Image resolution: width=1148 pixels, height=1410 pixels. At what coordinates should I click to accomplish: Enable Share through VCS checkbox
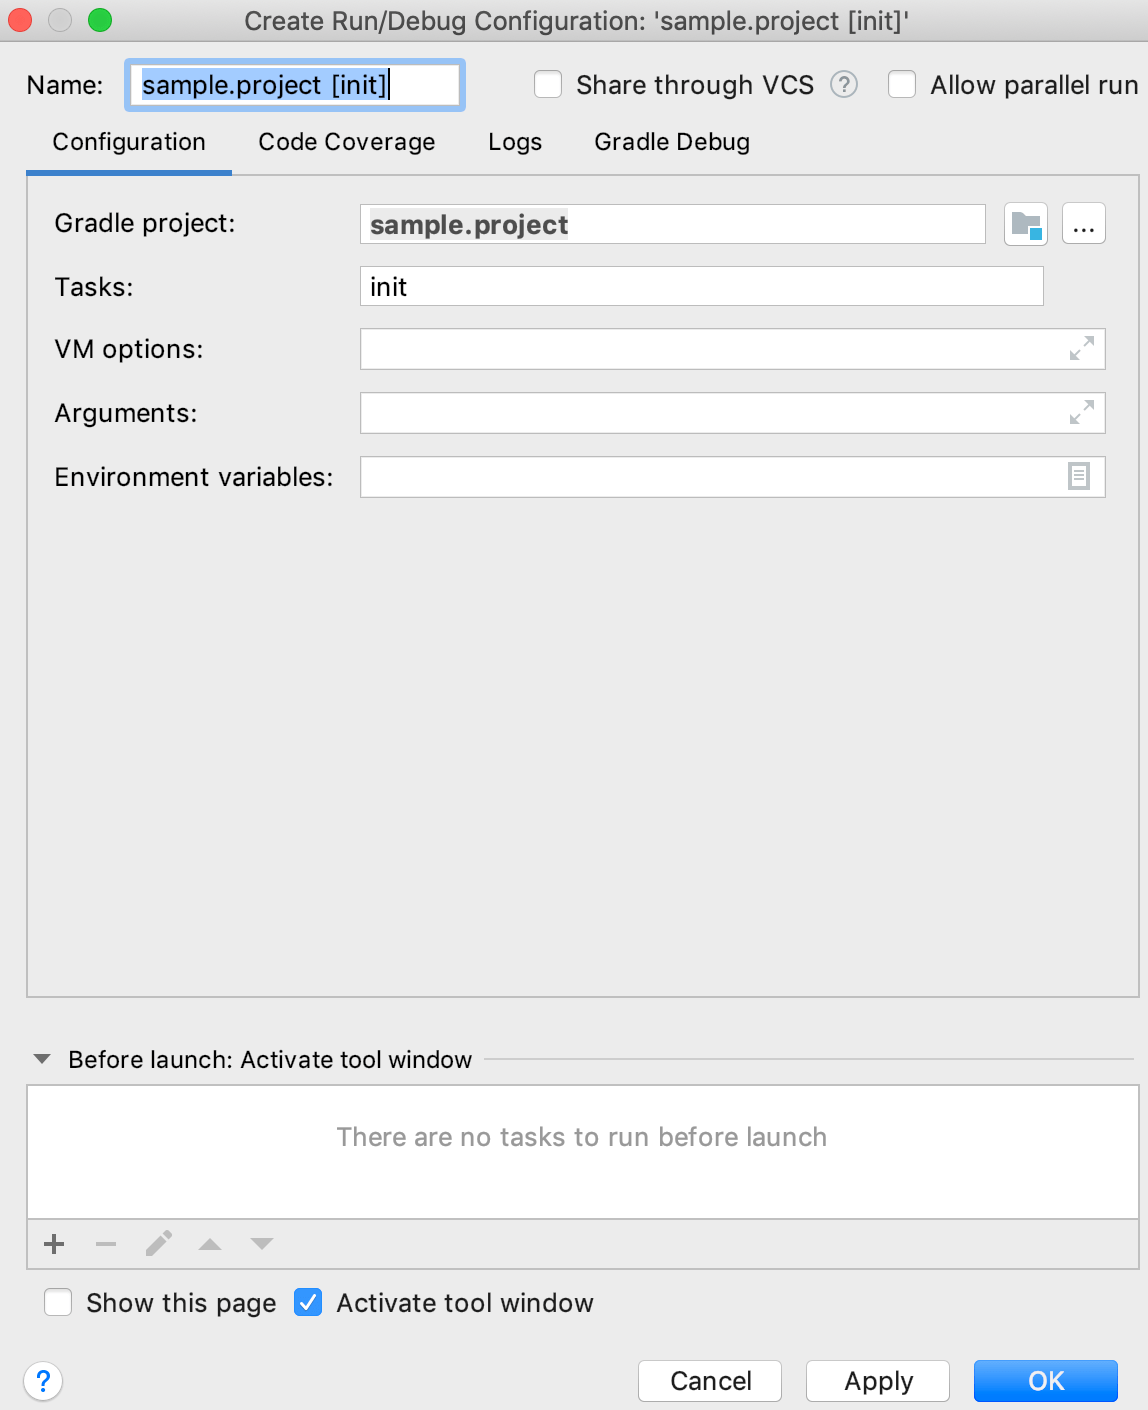pyautogui.click(x=548, y=85)
